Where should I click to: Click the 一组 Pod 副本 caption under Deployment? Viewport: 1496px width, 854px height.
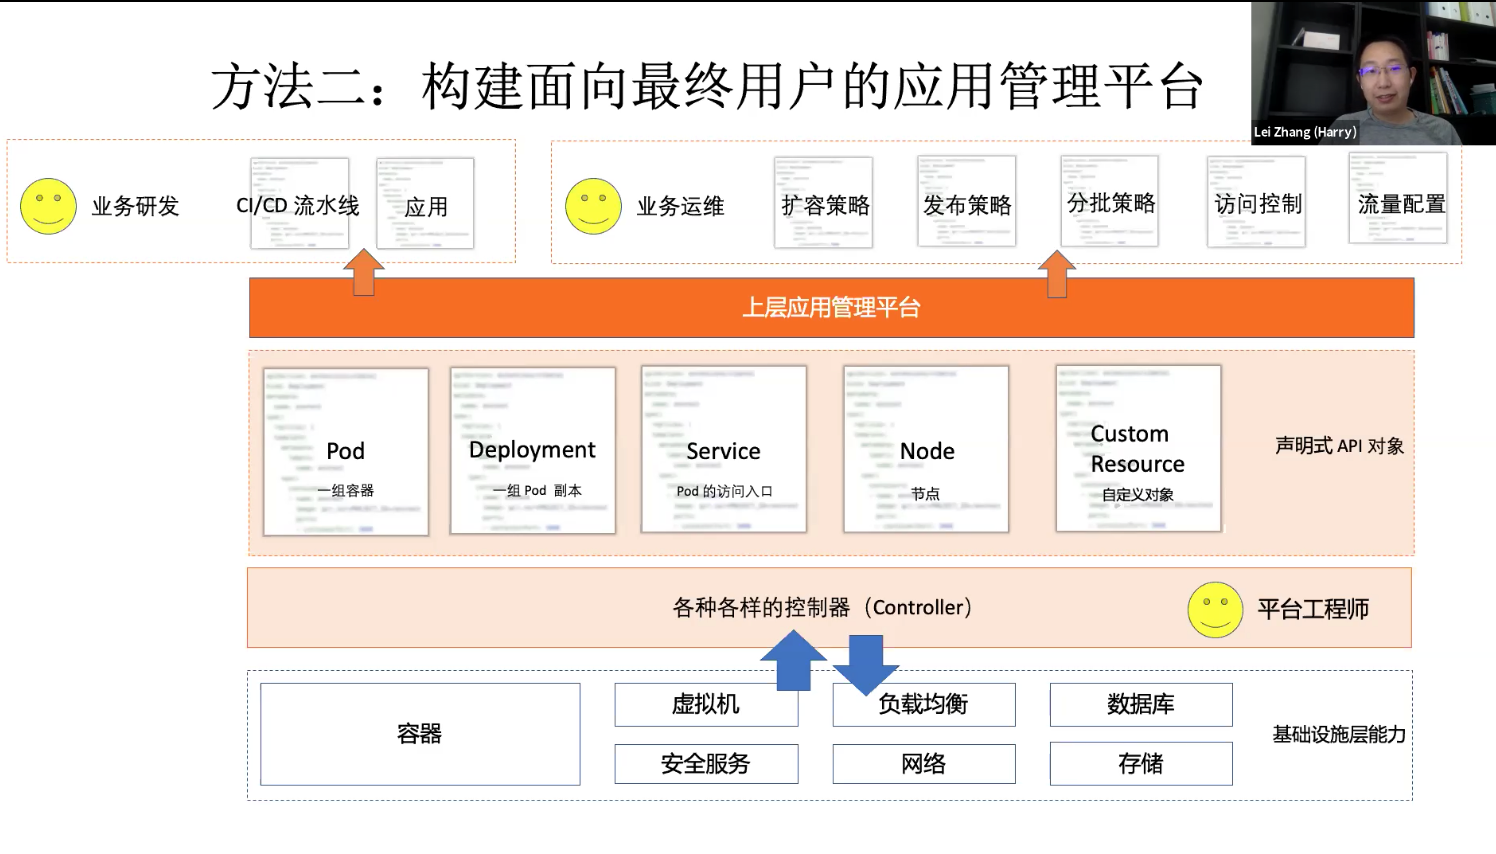(x=537, y=491)
